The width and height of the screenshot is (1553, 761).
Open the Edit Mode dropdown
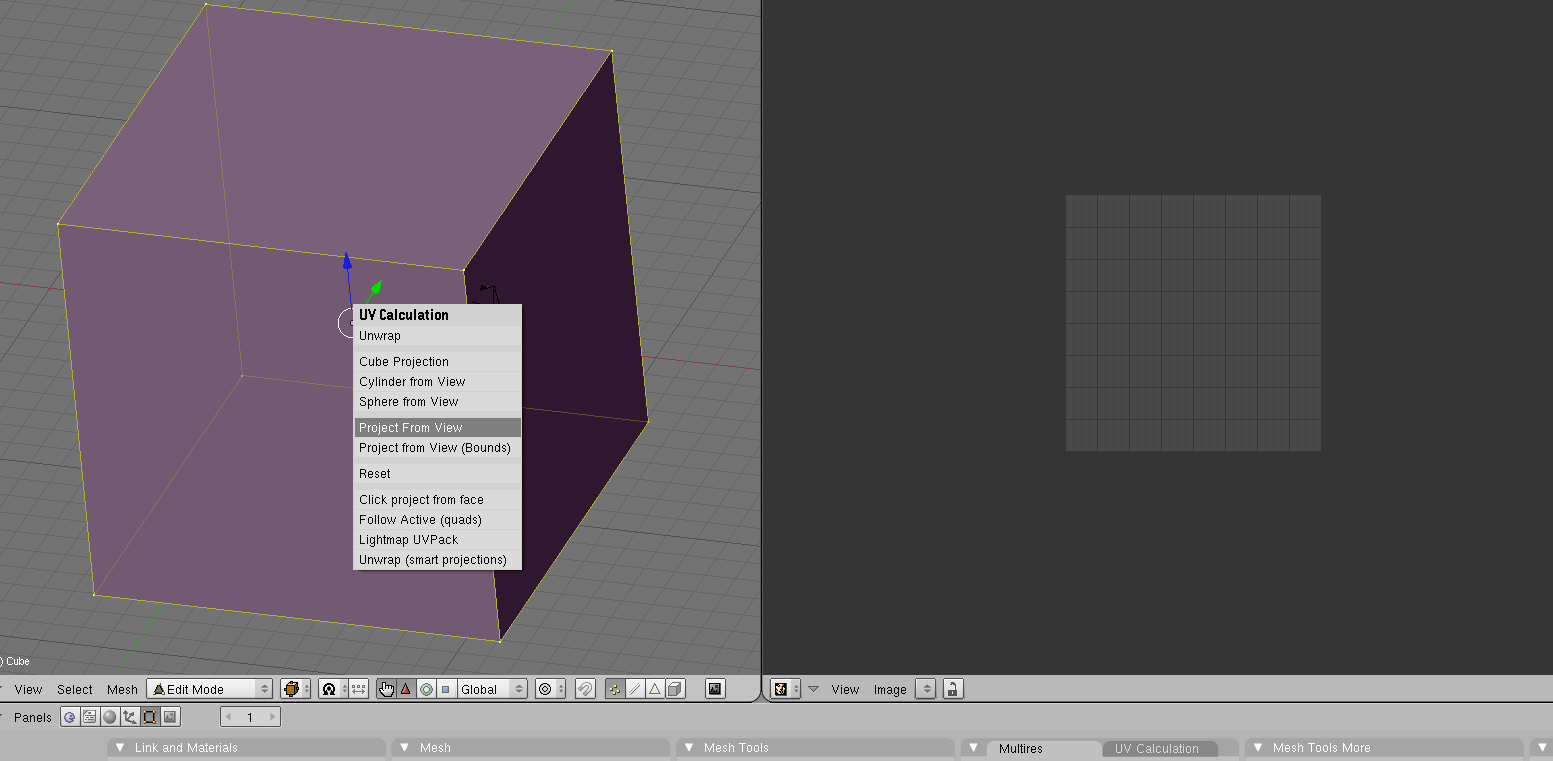[210, 689]
